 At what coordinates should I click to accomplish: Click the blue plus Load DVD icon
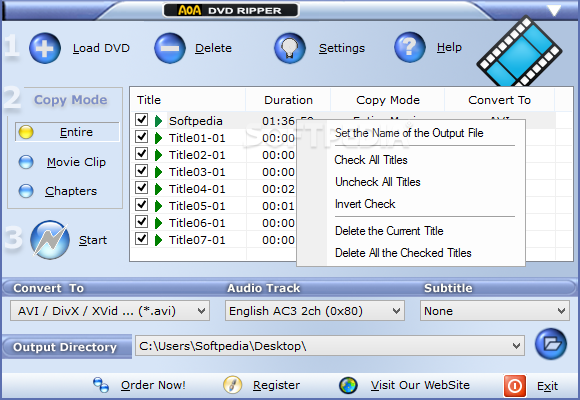coord(45,48)
